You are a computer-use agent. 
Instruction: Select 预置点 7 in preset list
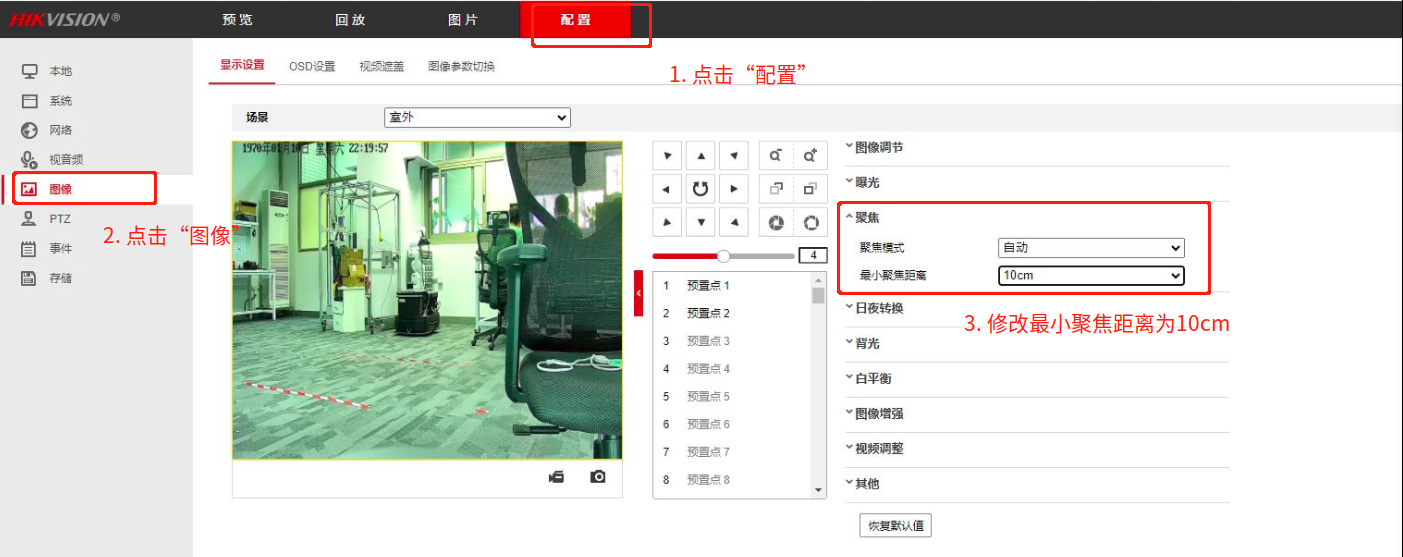(x=733, y=452)
